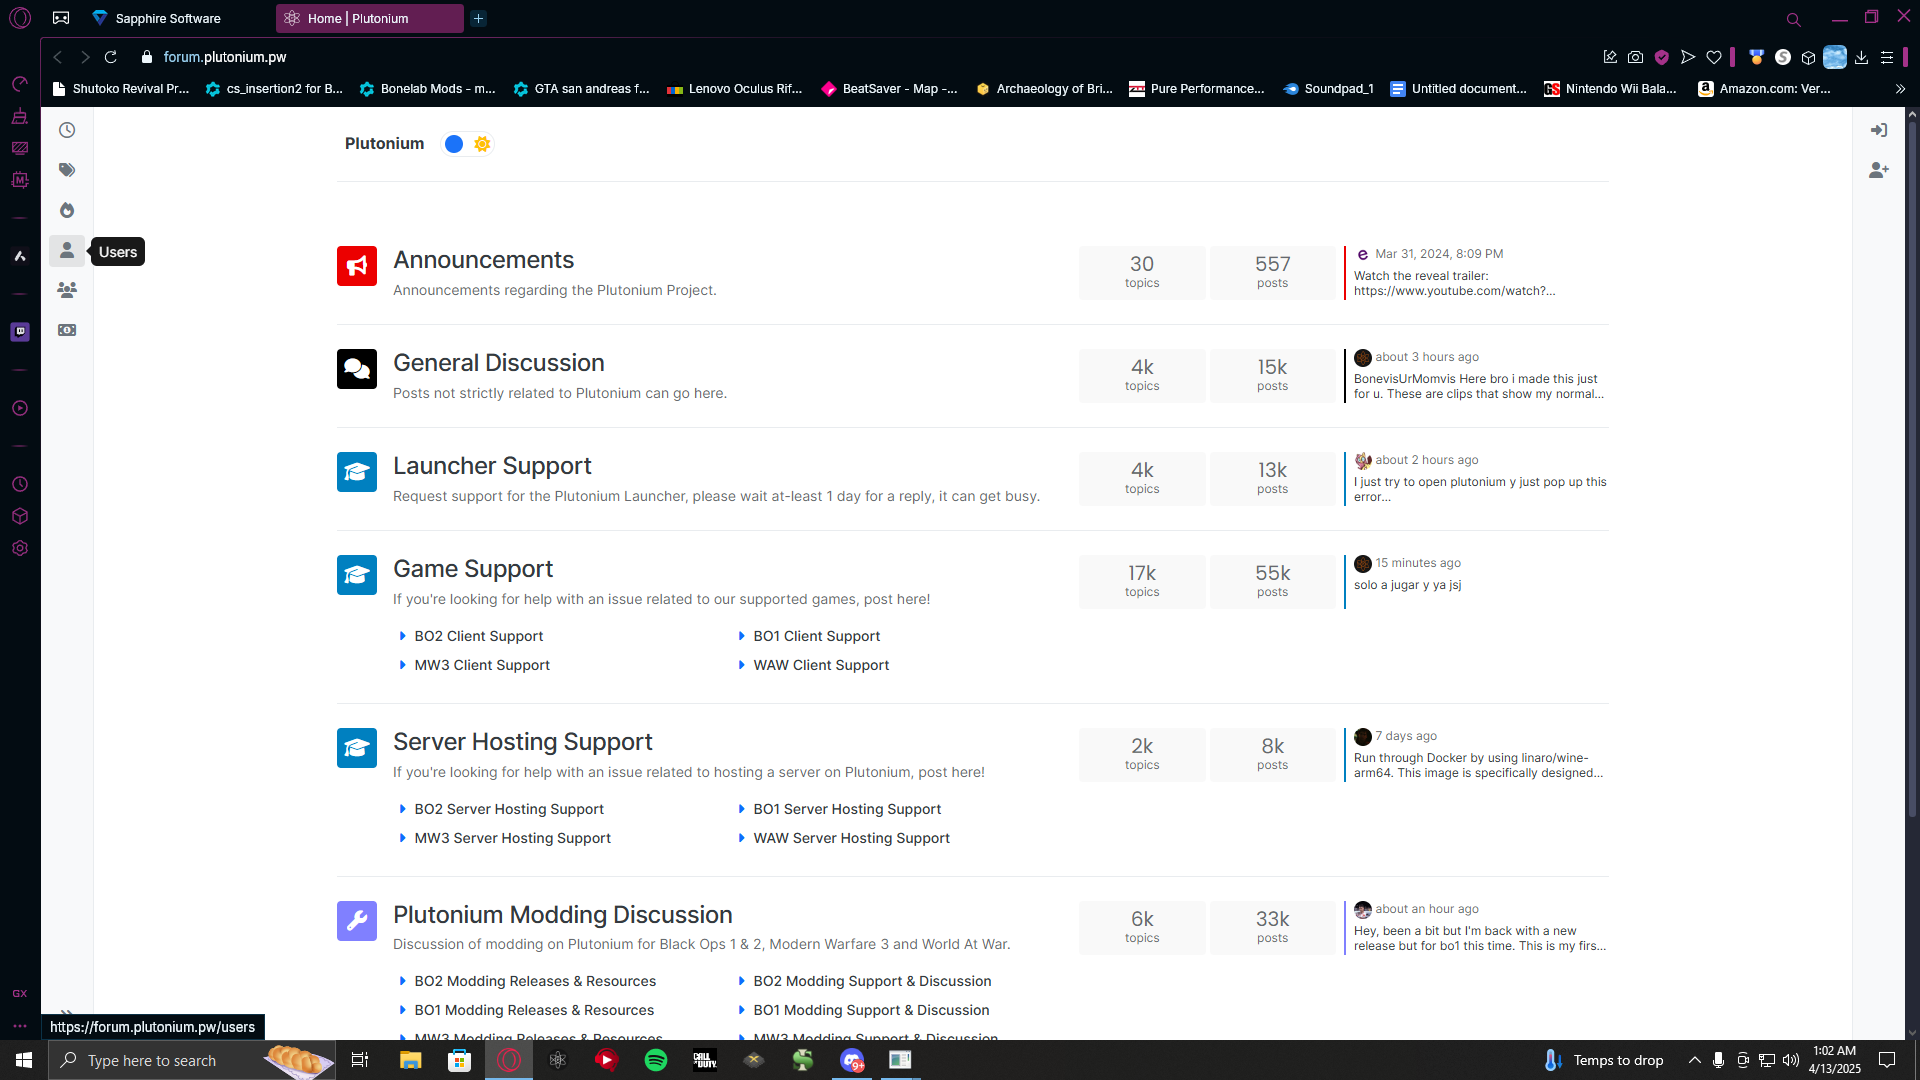
Task: Open BO2 Client Support subcategory
Action: point(479,636)
